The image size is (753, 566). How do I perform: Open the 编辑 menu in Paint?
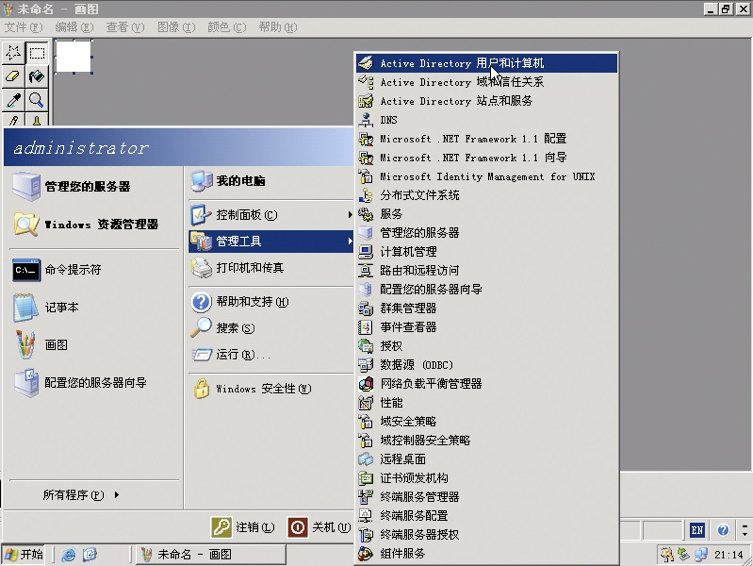pos(74,27)
